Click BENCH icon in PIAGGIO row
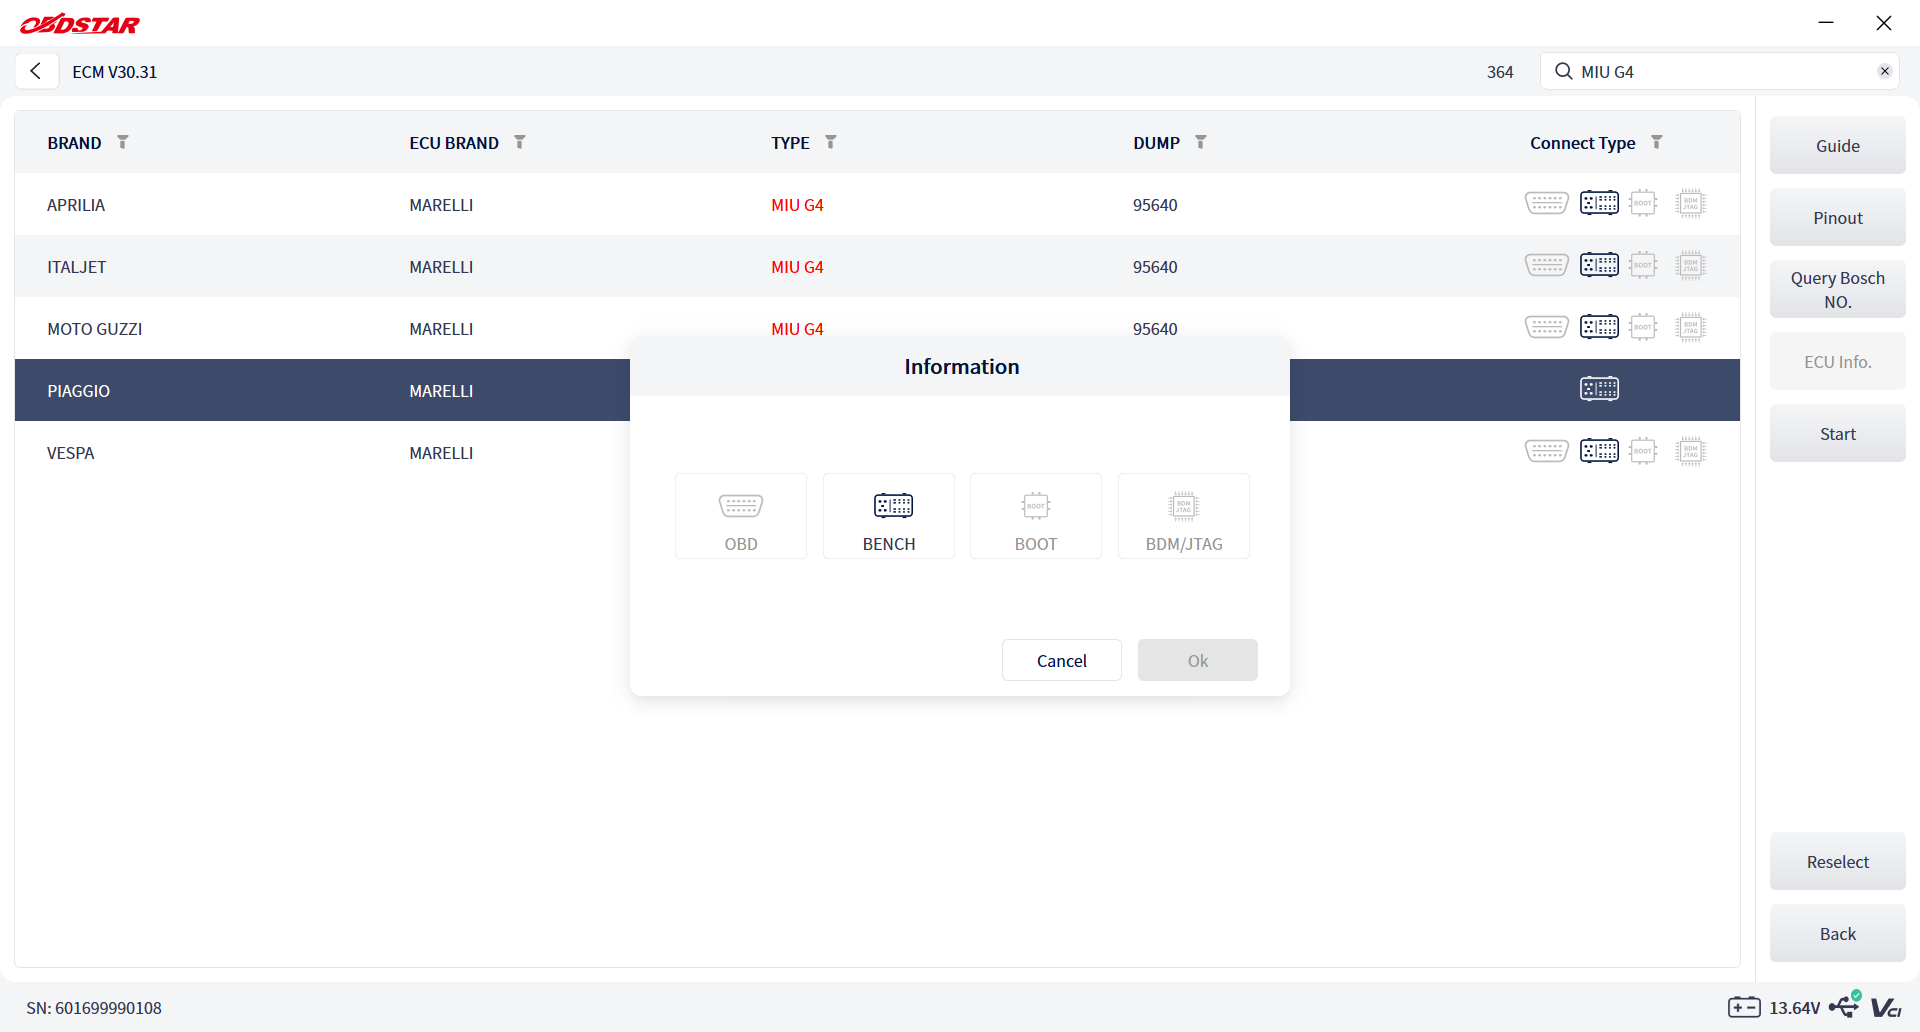The image size is (1920, 1032). pyautogui.click(x=1600, y=389)
